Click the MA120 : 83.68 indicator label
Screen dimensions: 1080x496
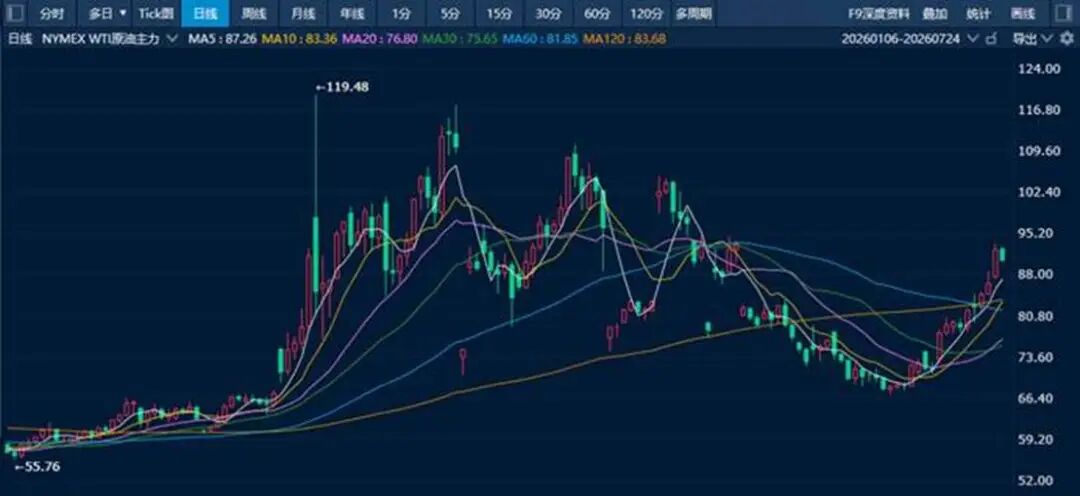(624, 39)
